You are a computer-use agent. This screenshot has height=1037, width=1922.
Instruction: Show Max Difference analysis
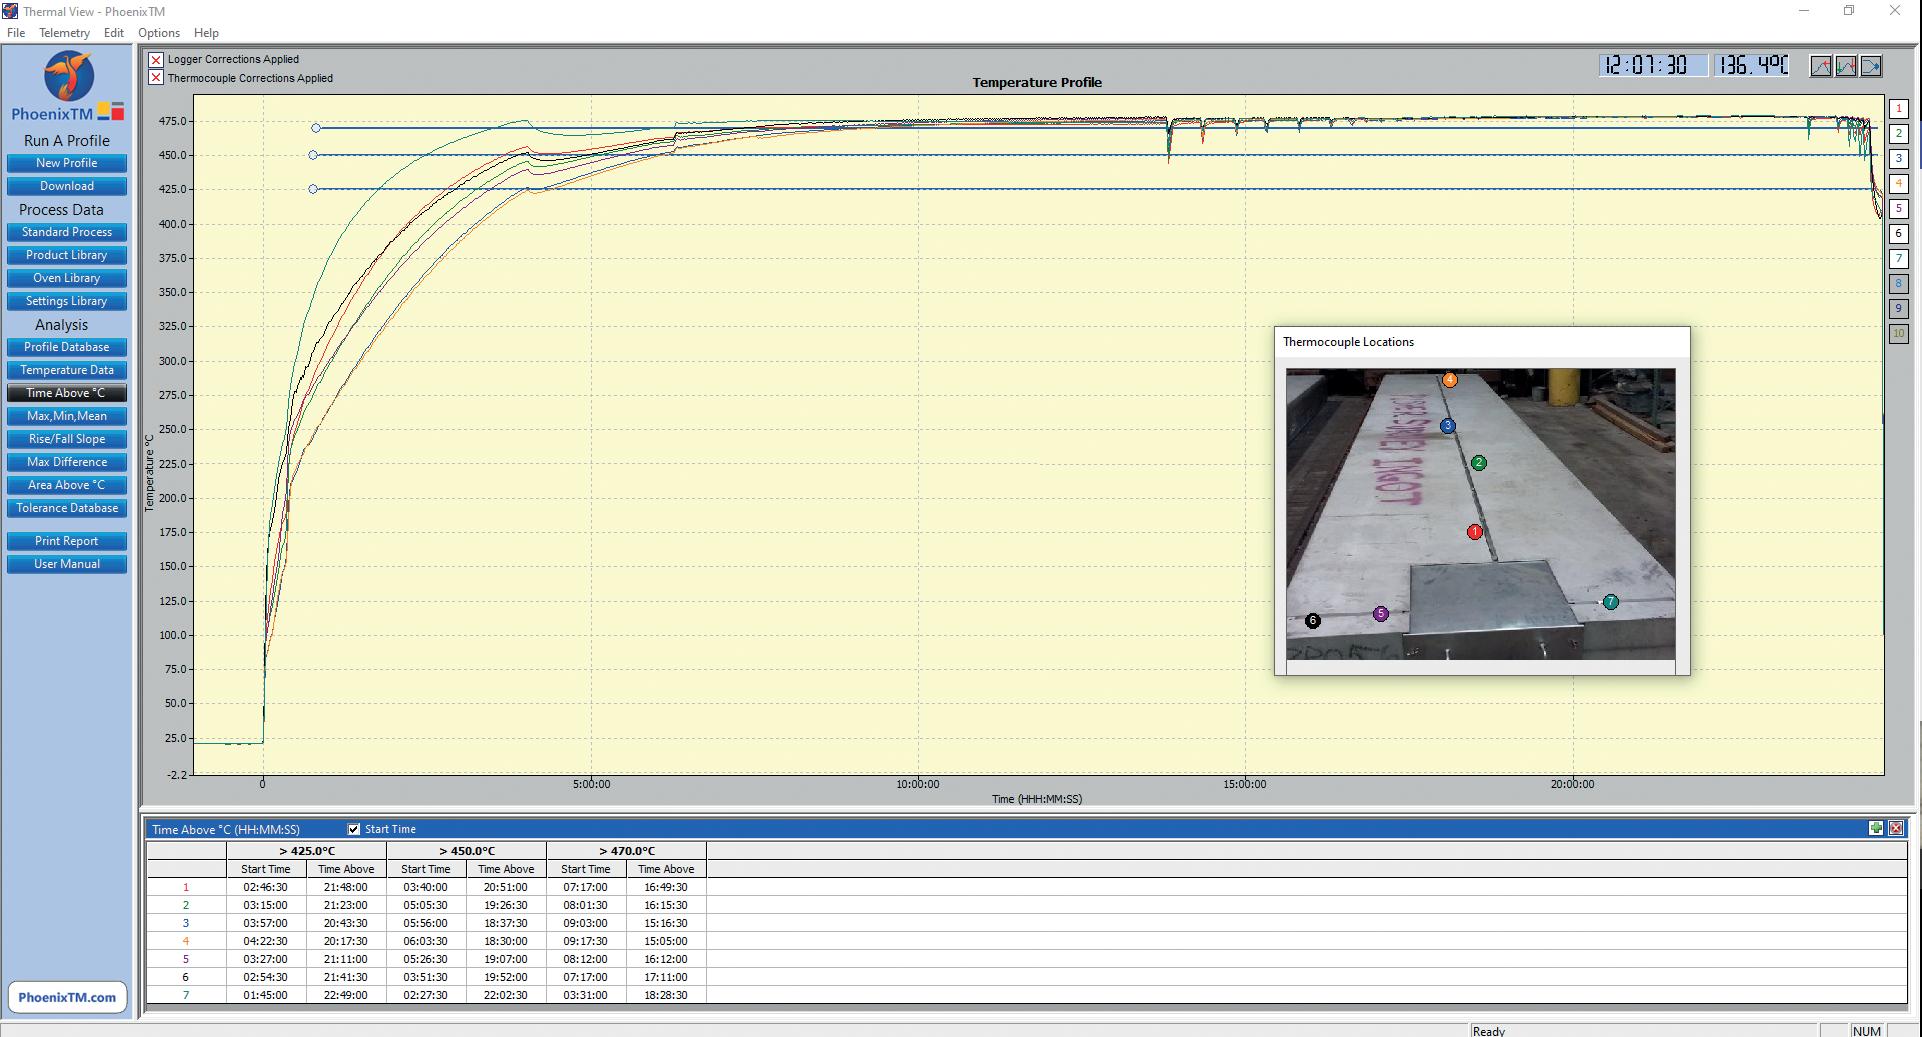67,462
